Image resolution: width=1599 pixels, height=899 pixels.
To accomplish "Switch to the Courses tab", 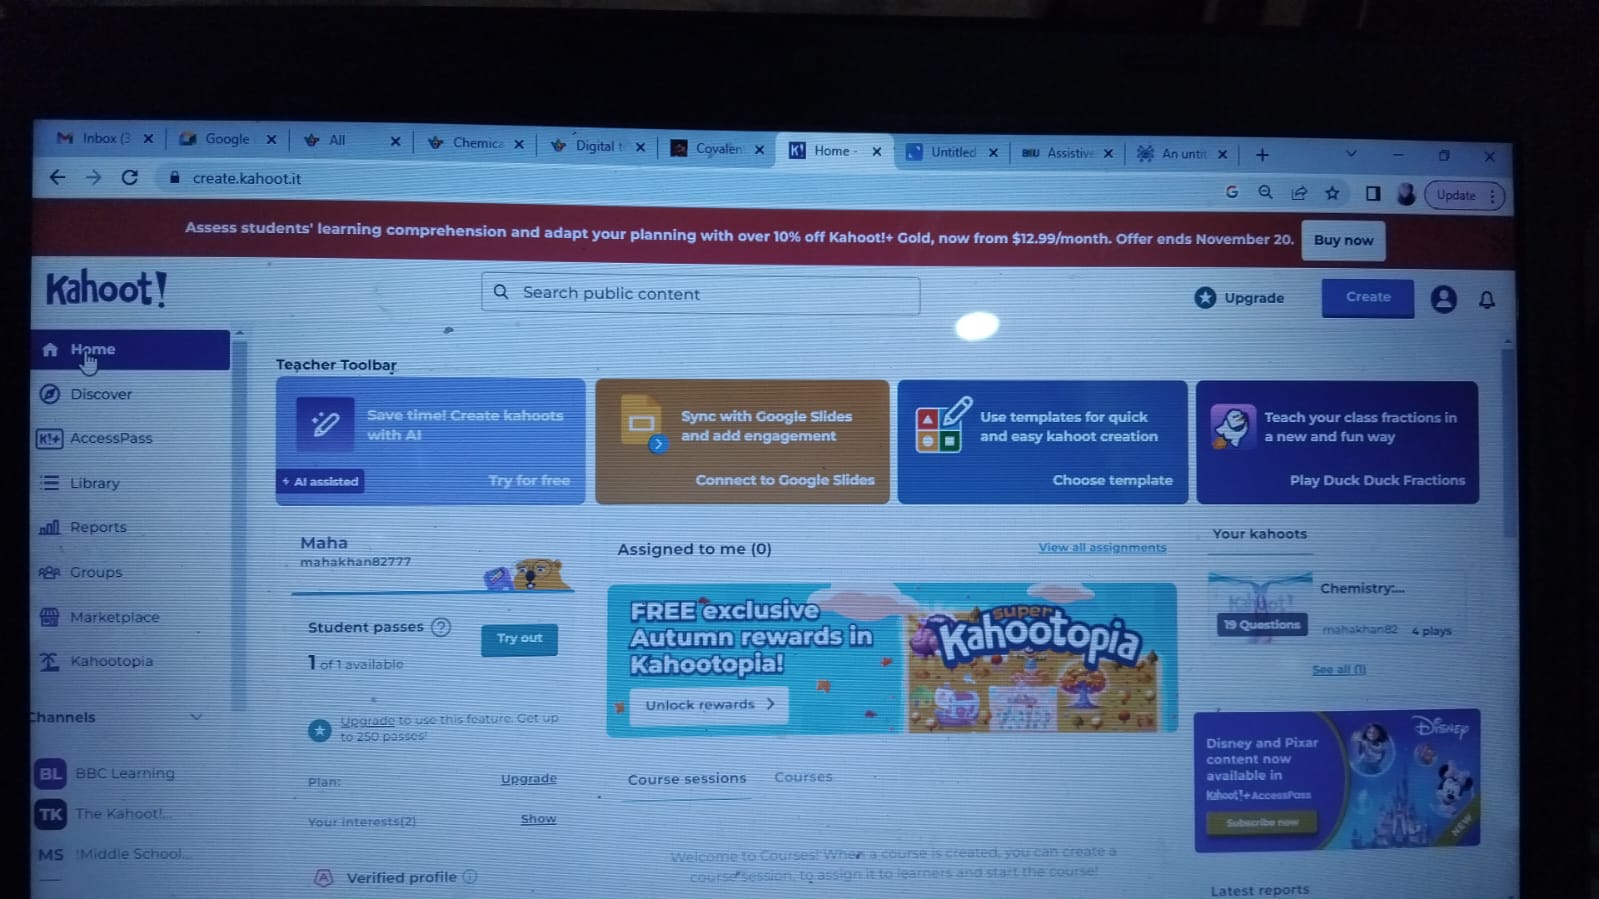I will point(803,777).
